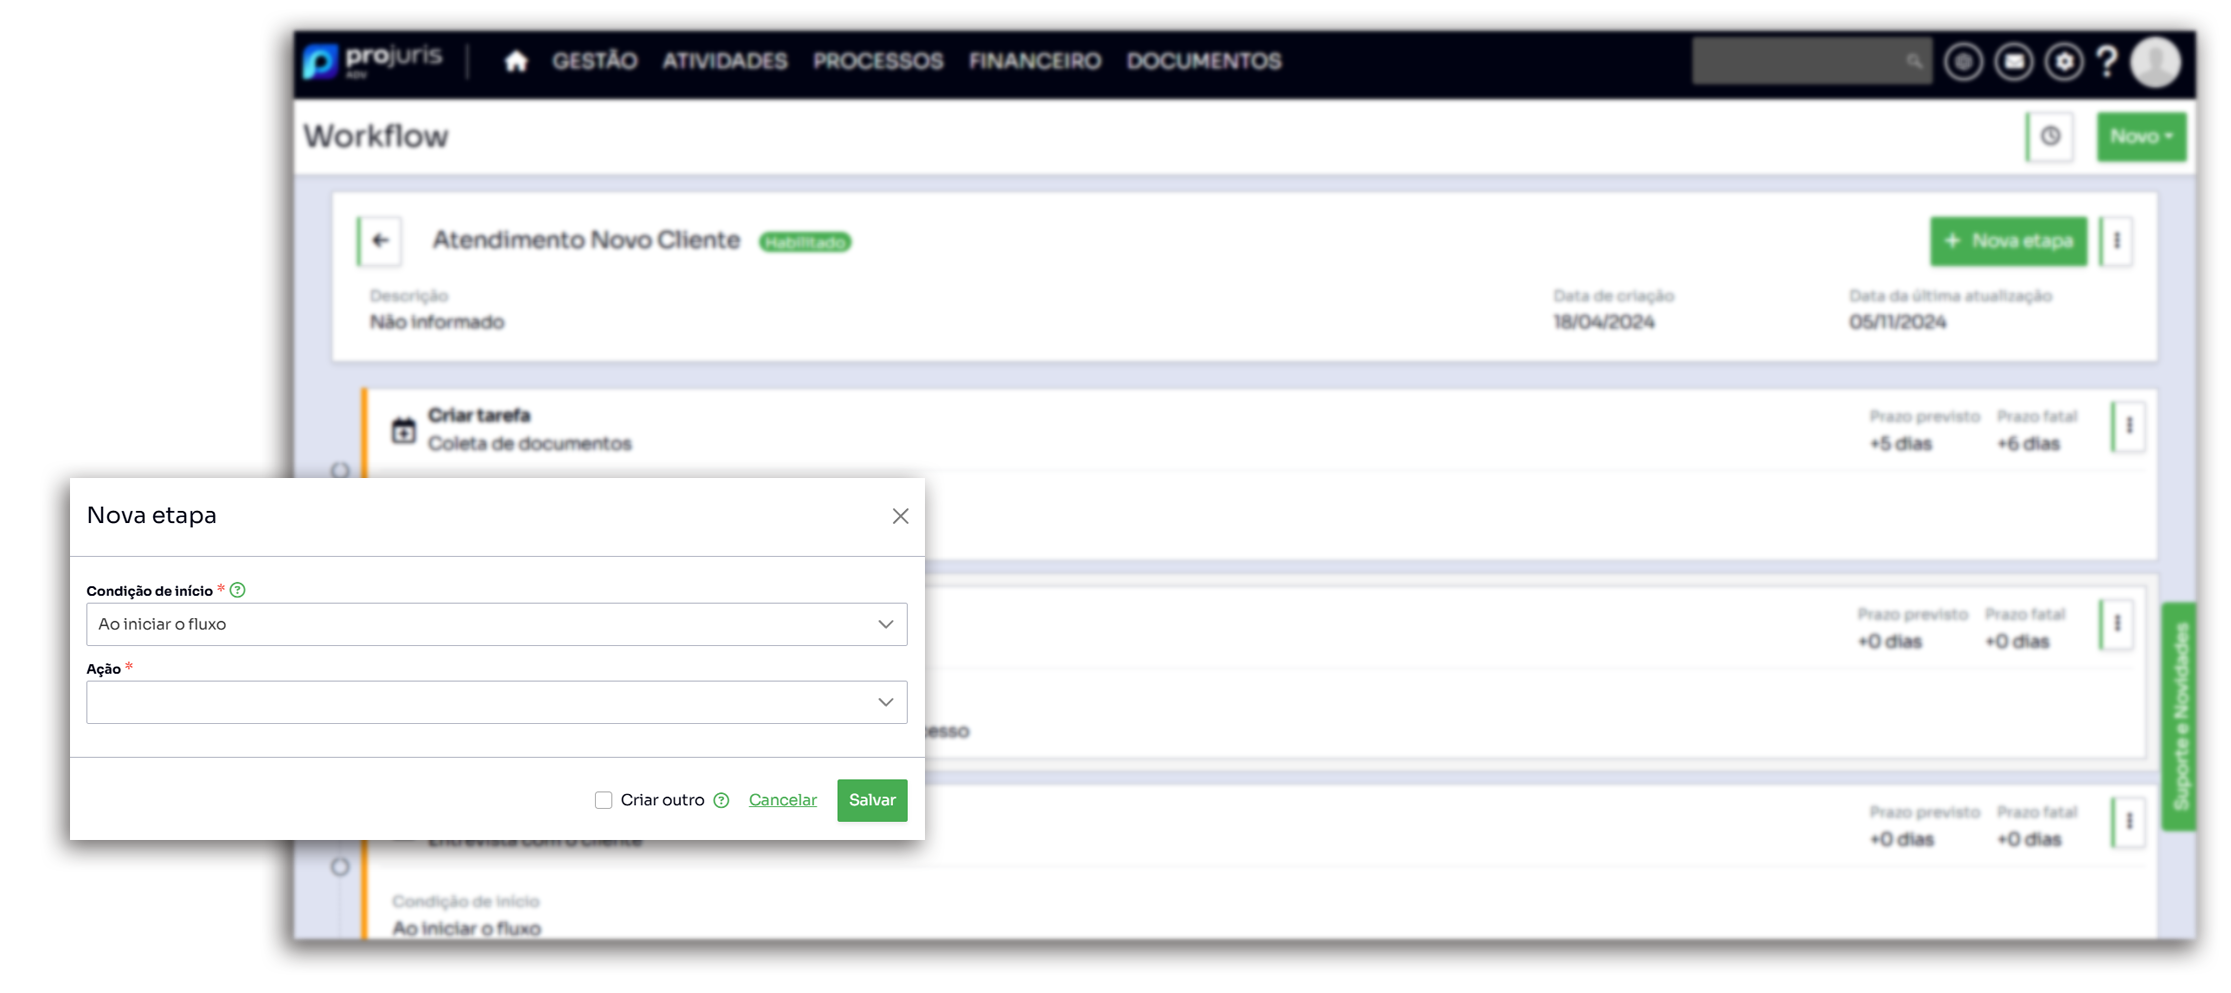The image size is (2231, 993).
Task: Open the messages envelope icon
Action: point(2014,62)
